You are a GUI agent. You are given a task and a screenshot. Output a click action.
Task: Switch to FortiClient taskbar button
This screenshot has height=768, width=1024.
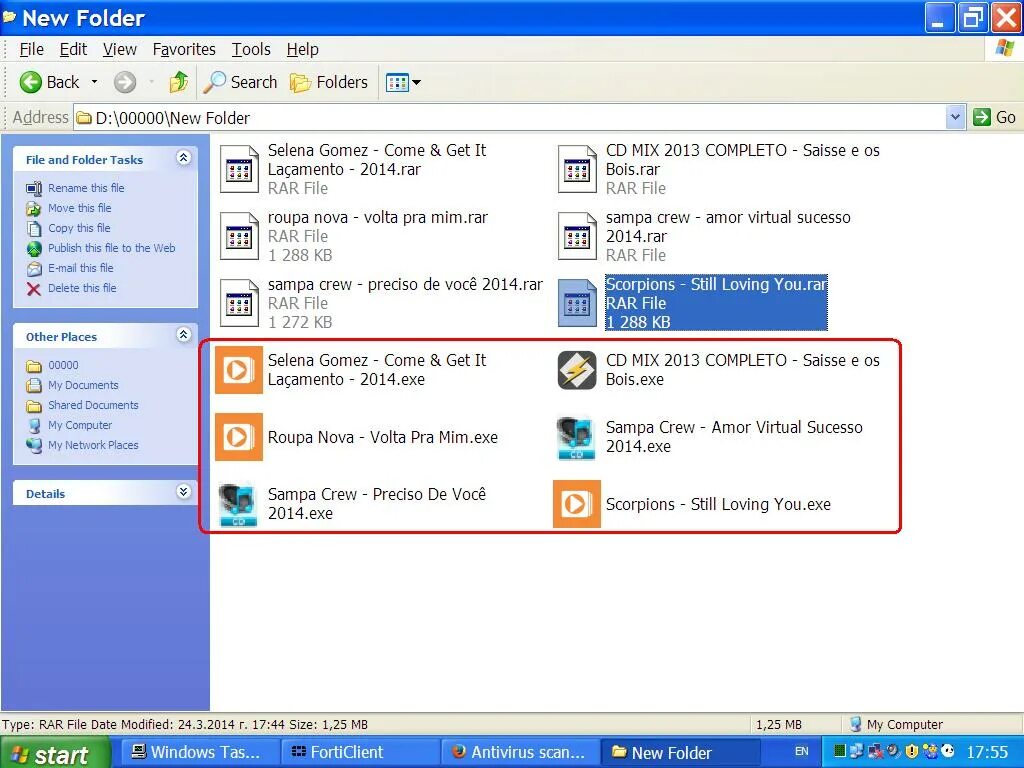point(359,752)
